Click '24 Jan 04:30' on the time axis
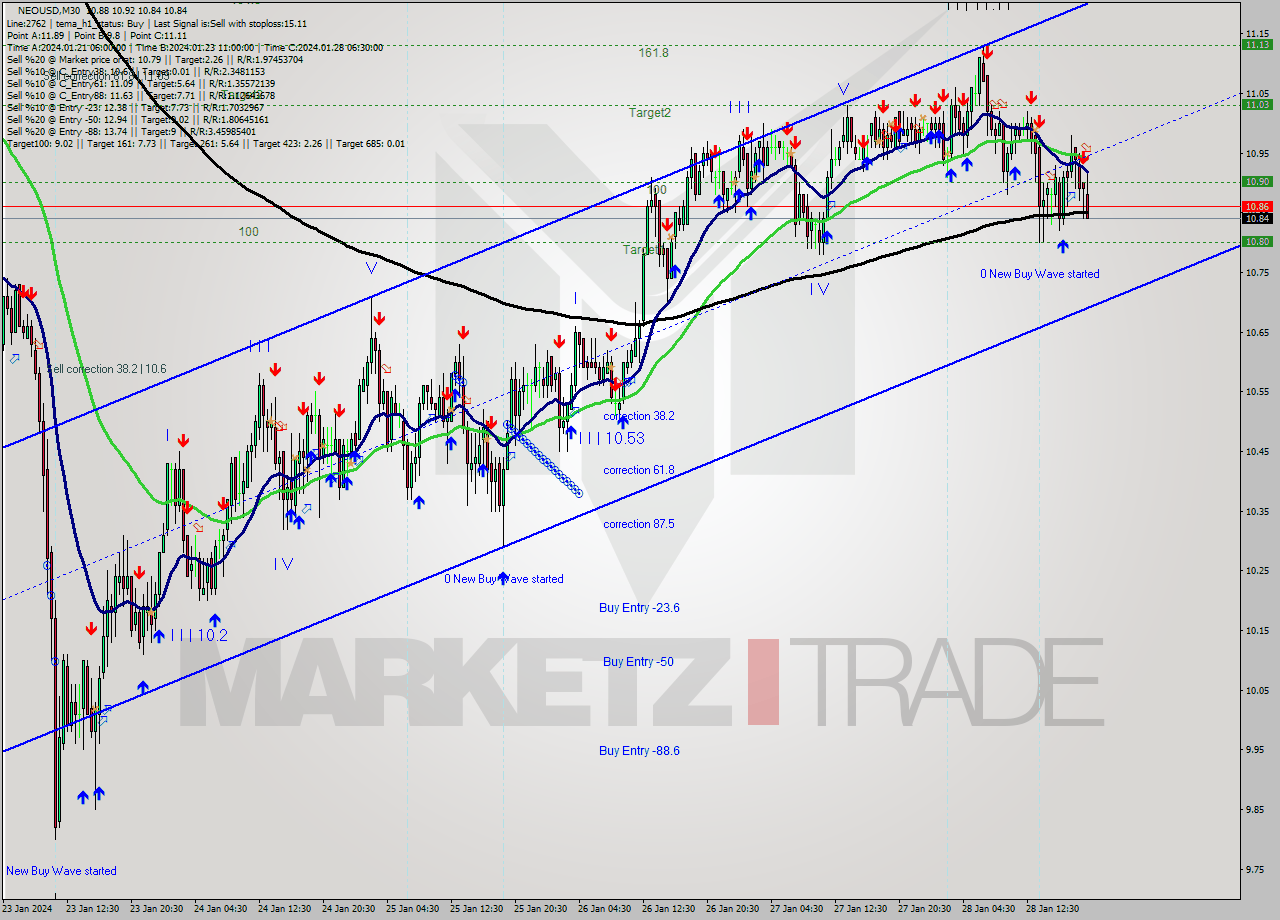The image size is (1280, 920). coord(220,909)
